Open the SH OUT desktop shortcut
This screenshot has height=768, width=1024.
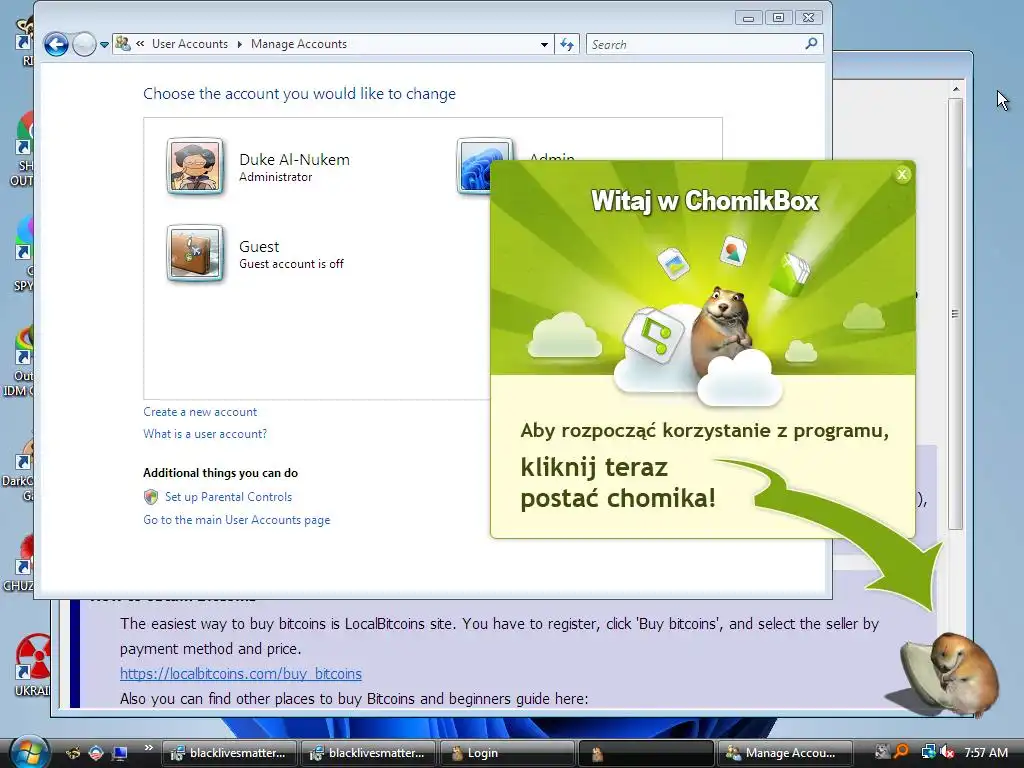[24, 150]
